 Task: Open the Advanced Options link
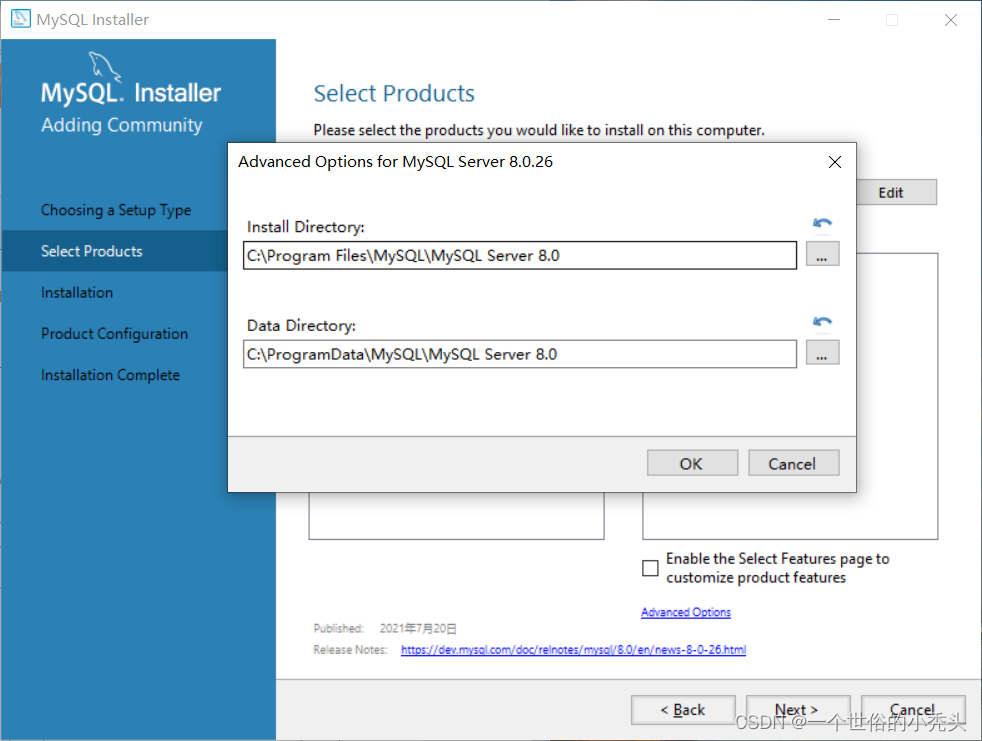(x=686, y=612)
